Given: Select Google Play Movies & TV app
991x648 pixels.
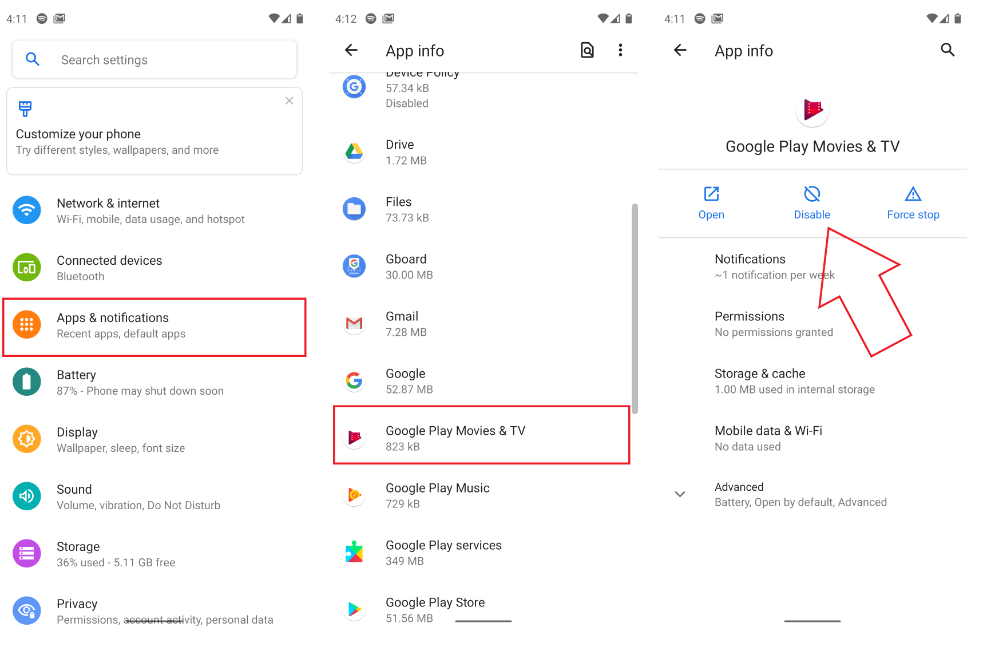Looking at the screenshot, I should 481,438.
